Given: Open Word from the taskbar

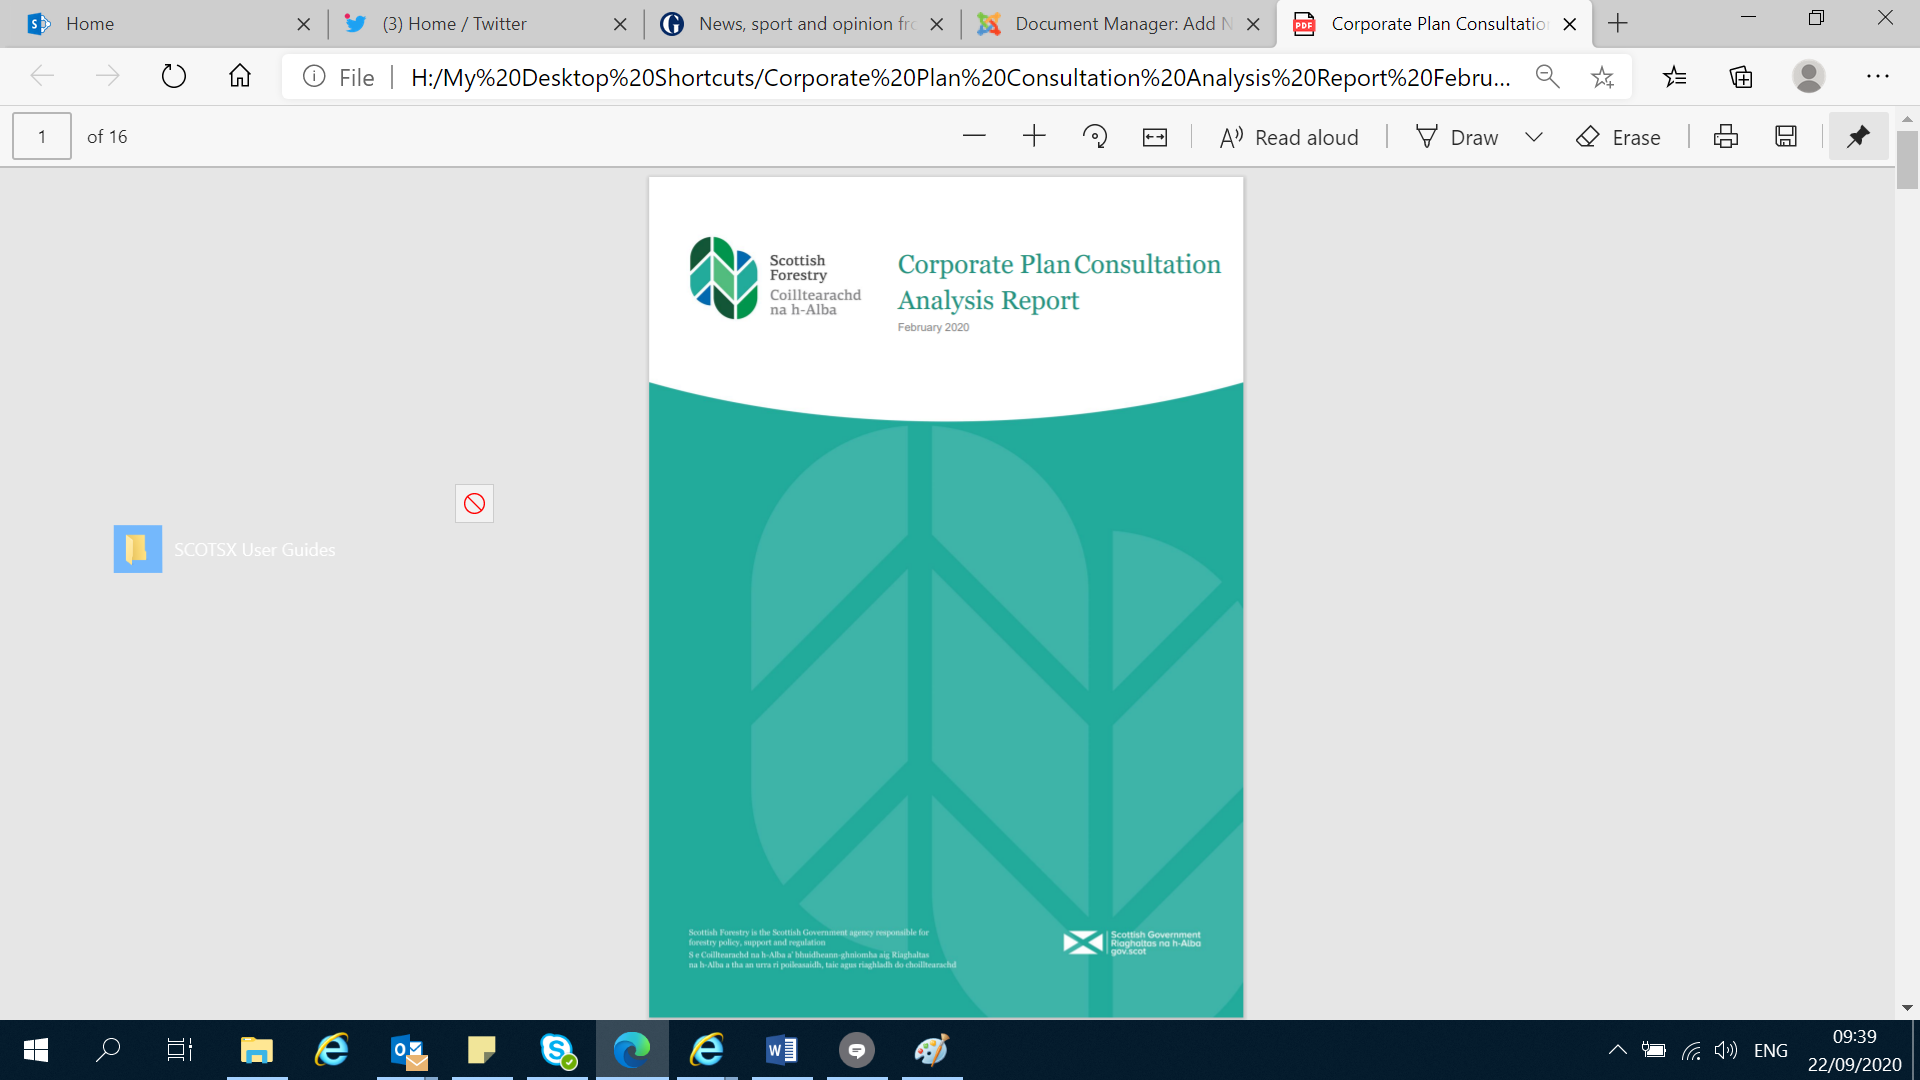Looking at the screenshot, I should click(x=781, y=1050).
